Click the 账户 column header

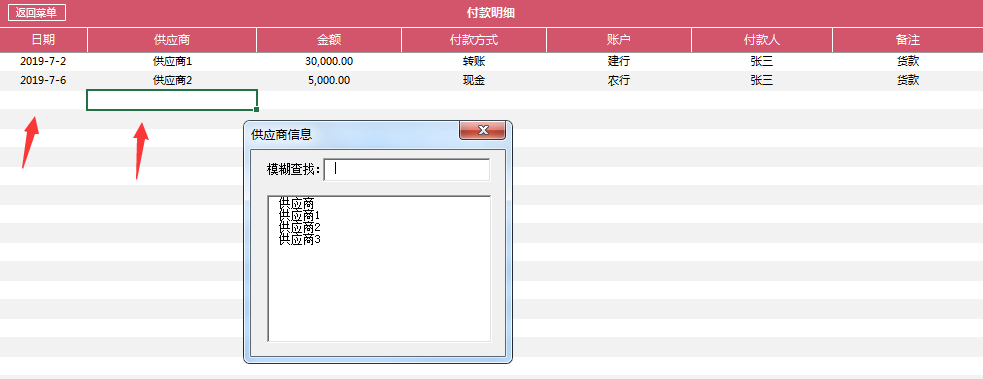click(619, 40)
